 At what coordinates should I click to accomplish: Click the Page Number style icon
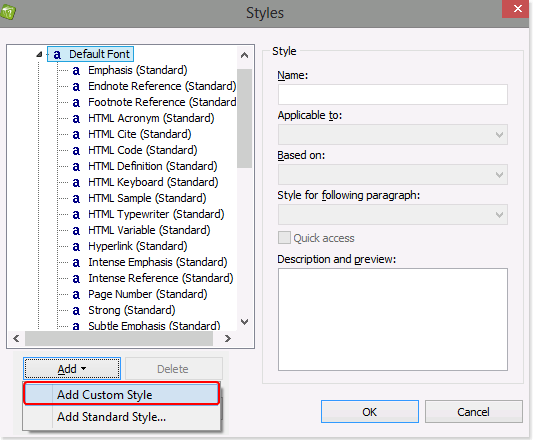coord(76,294)
